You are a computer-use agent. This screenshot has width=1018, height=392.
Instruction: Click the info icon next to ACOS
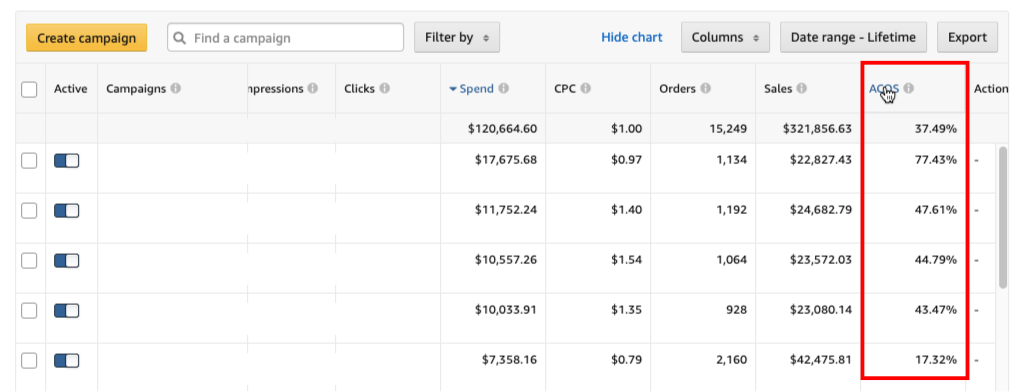(908, 89)
